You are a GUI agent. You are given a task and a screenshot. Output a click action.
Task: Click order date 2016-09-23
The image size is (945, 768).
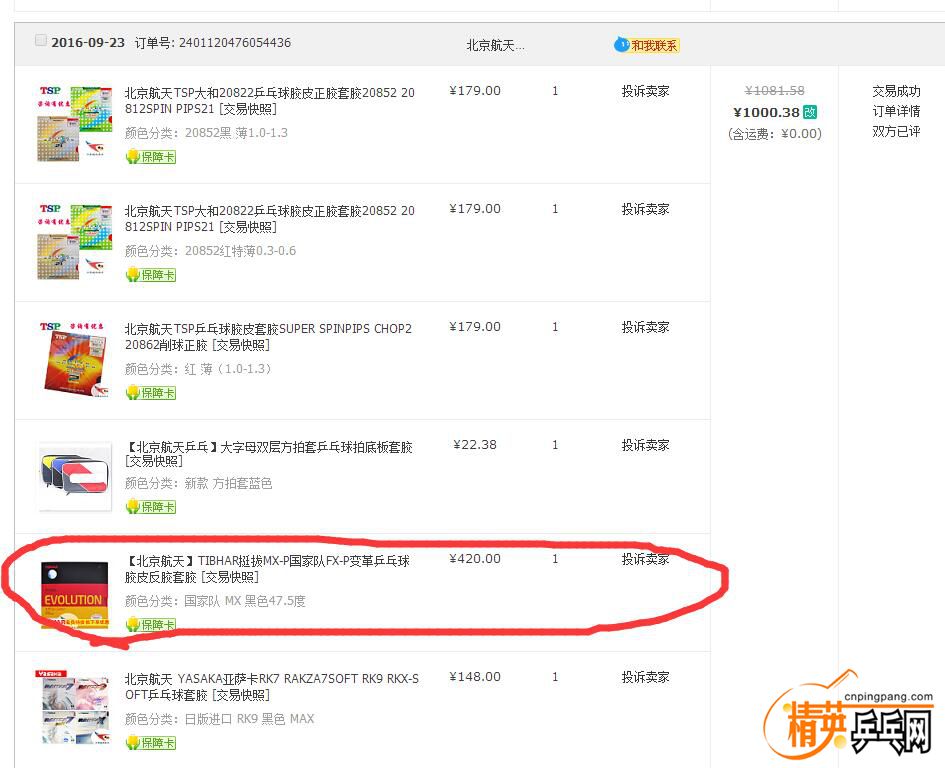pos(88,43)
